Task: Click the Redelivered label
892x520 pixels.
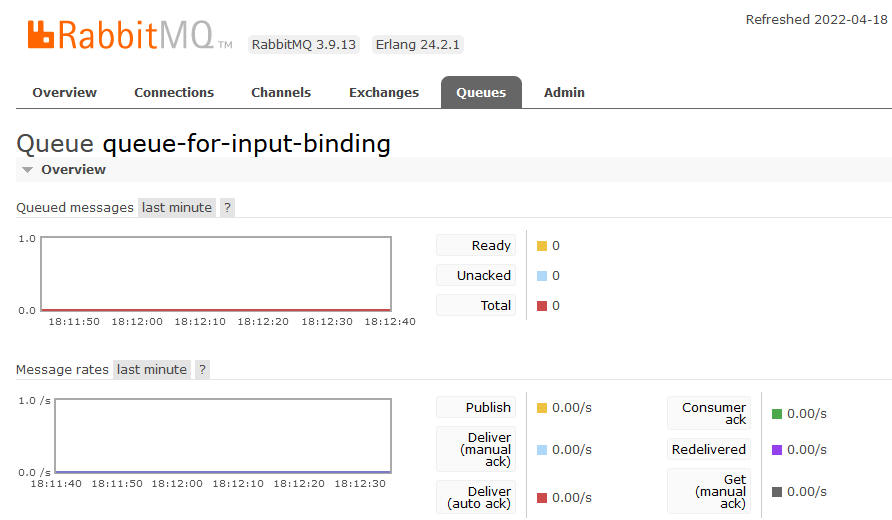Action: [709, 449]
